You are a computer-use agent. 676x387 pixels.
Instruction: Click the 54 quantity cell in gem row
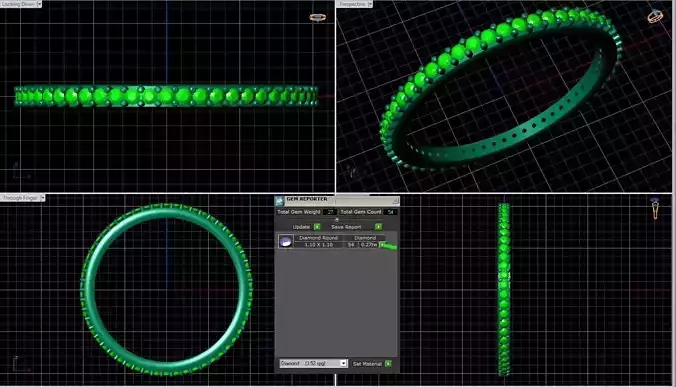click(351, 245)
